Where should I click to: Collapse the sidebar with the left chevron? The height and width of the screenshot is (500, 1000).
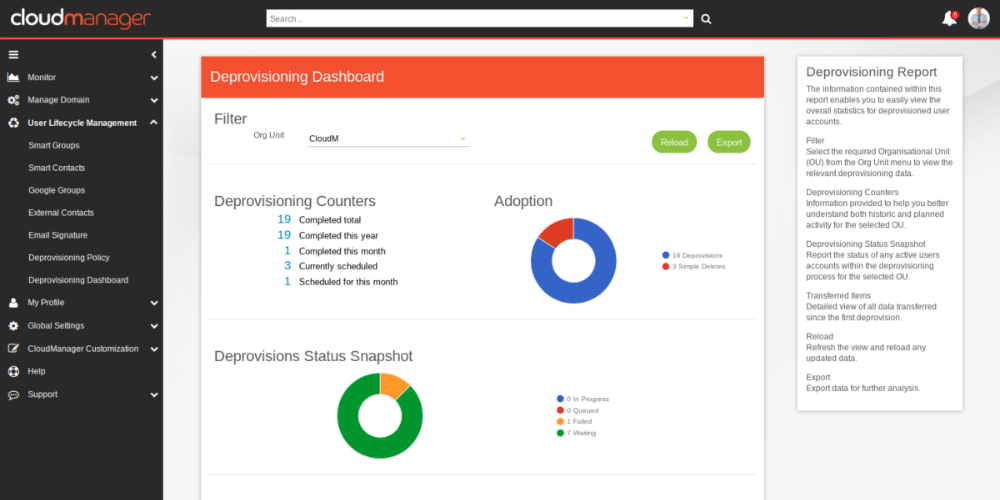tap(154, 55)
